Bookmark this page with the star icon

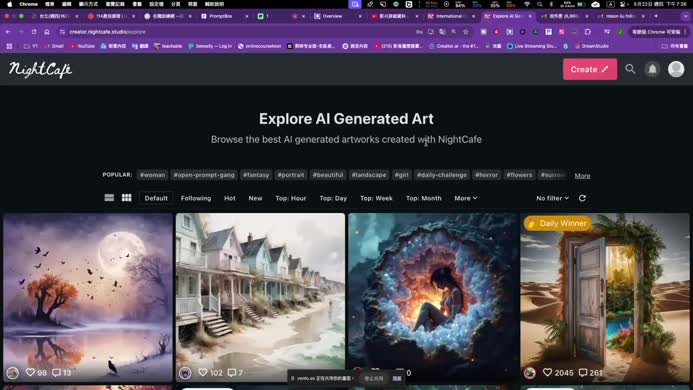[465, 32]
